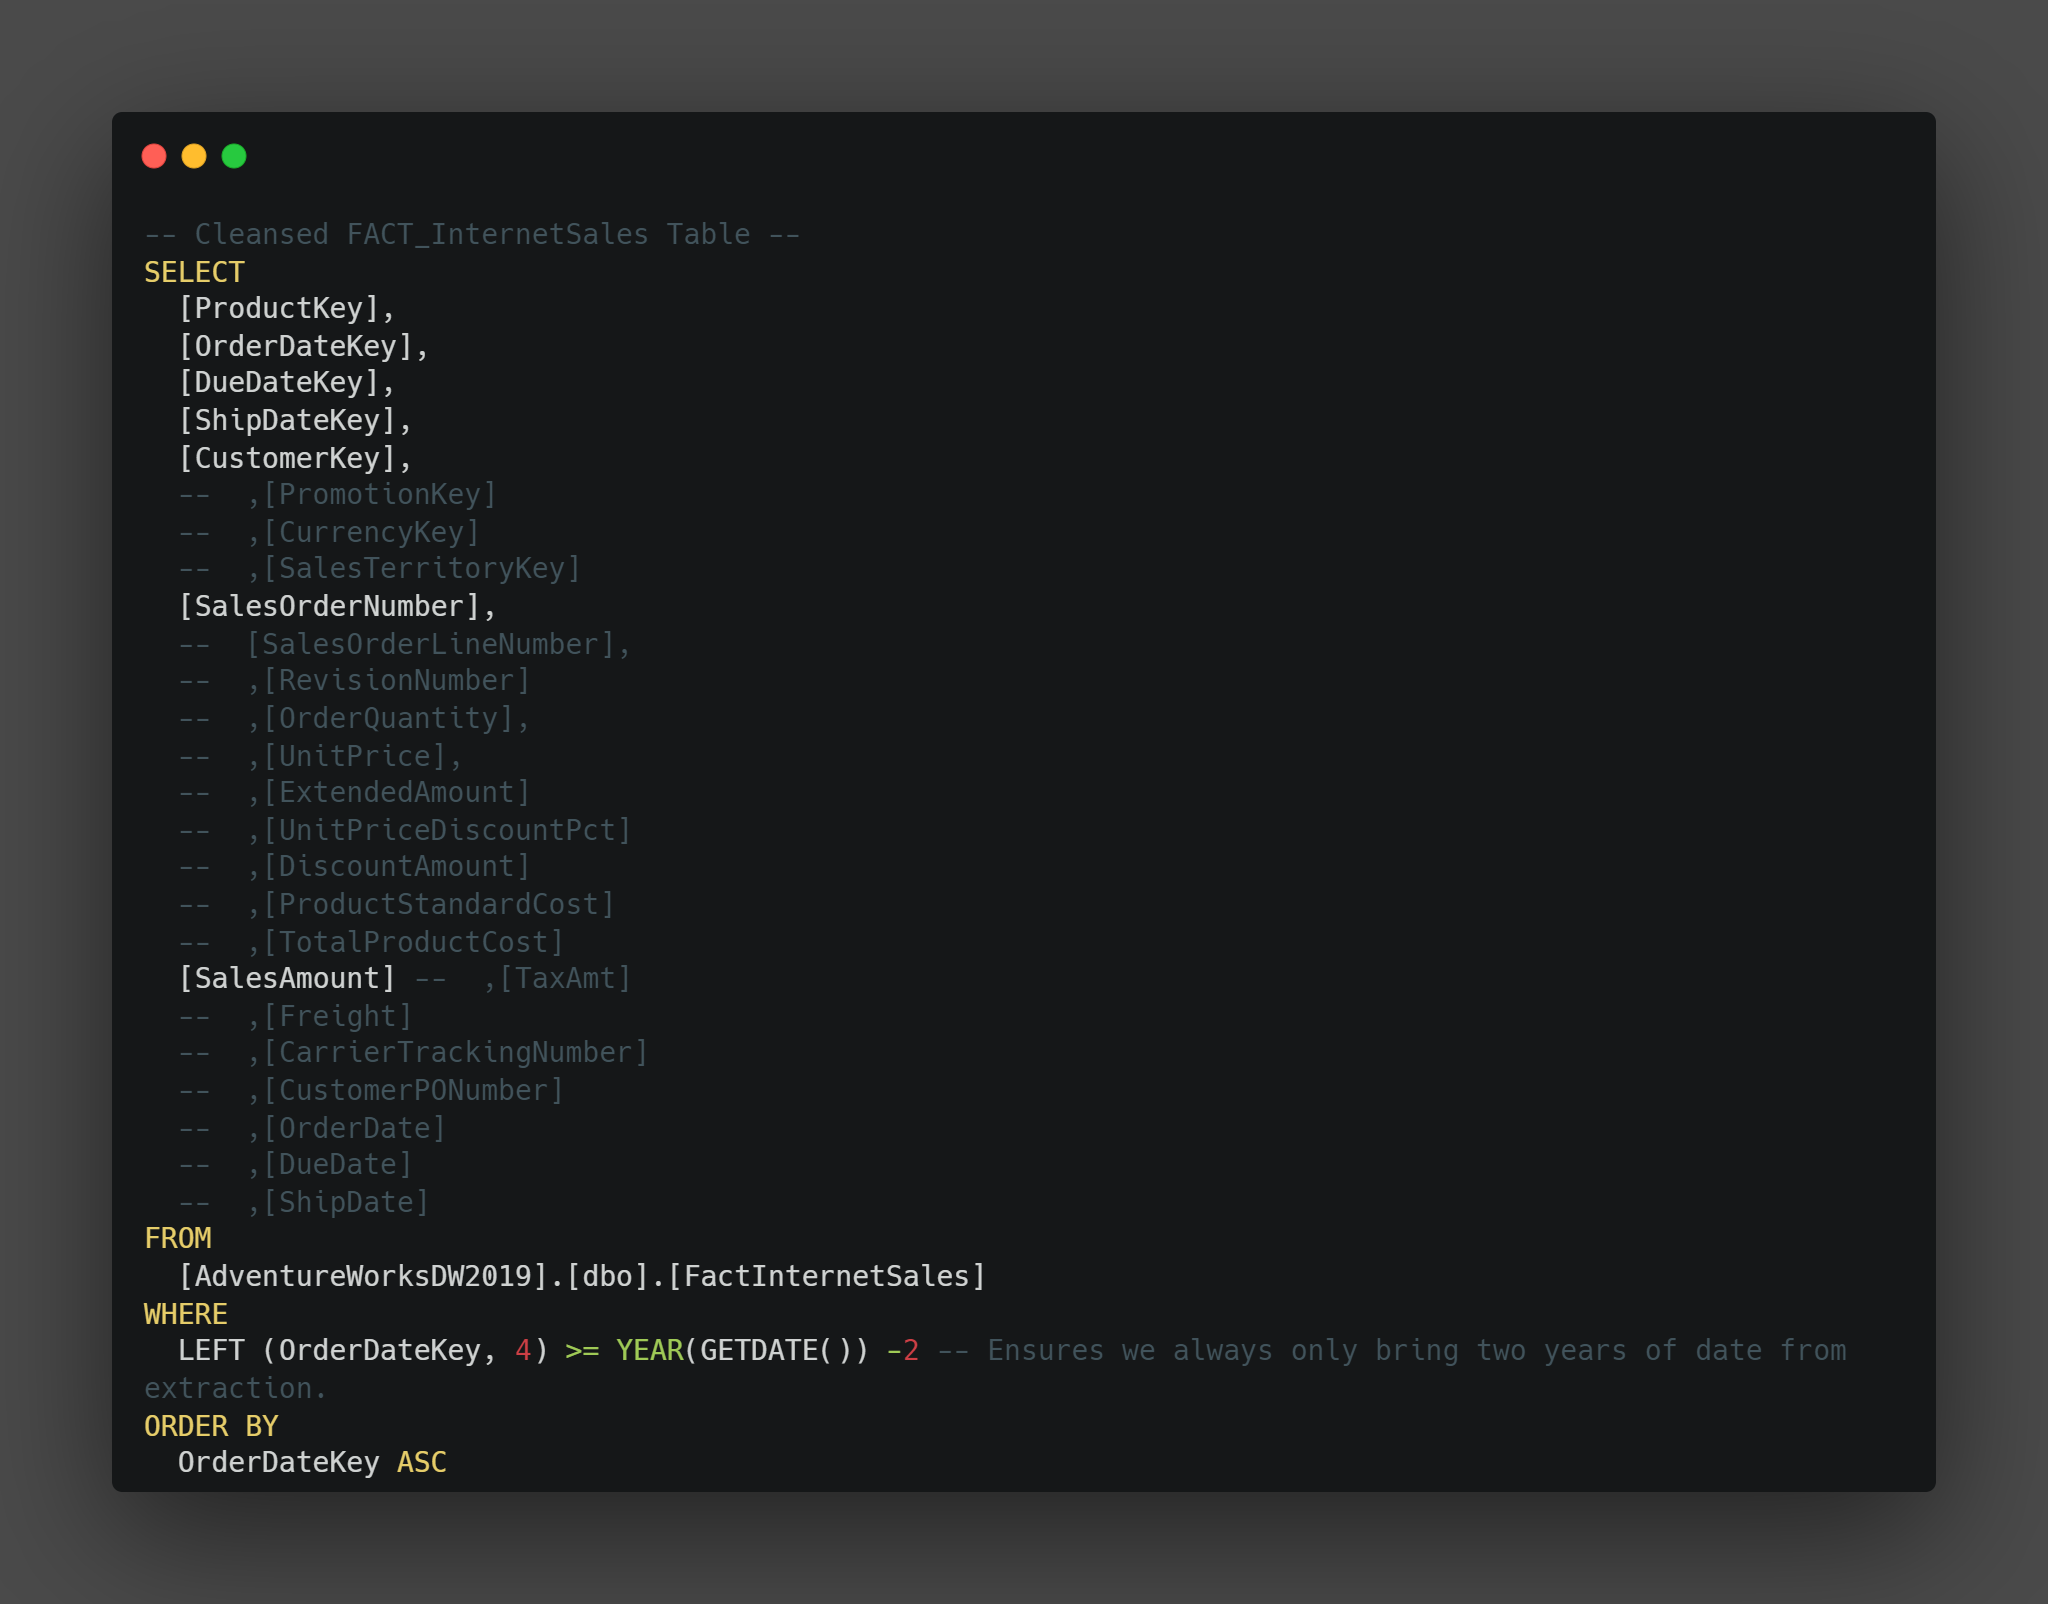
Task: Click the red close window button
Action: click(155, 156)
